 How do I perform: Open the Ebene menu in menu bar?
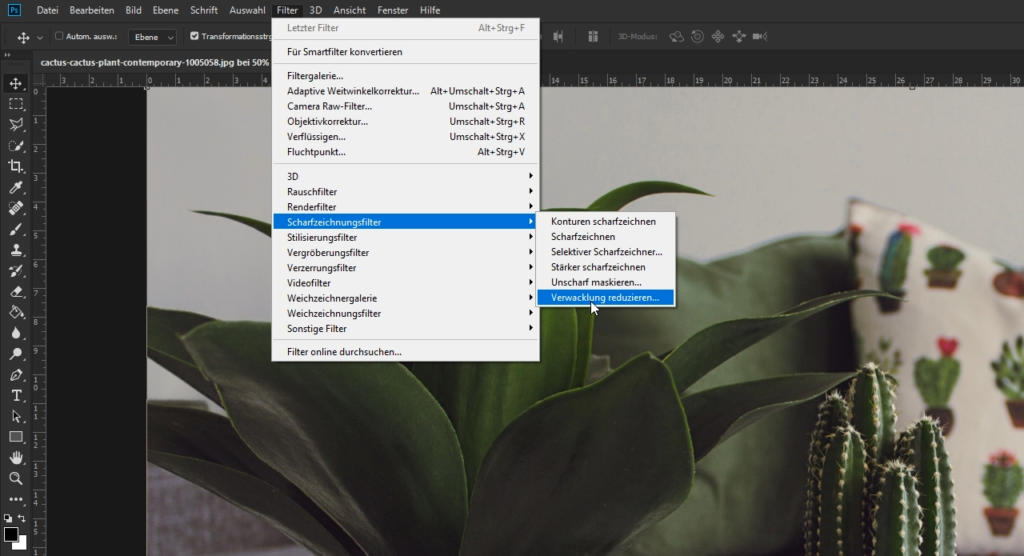[165, 10]
